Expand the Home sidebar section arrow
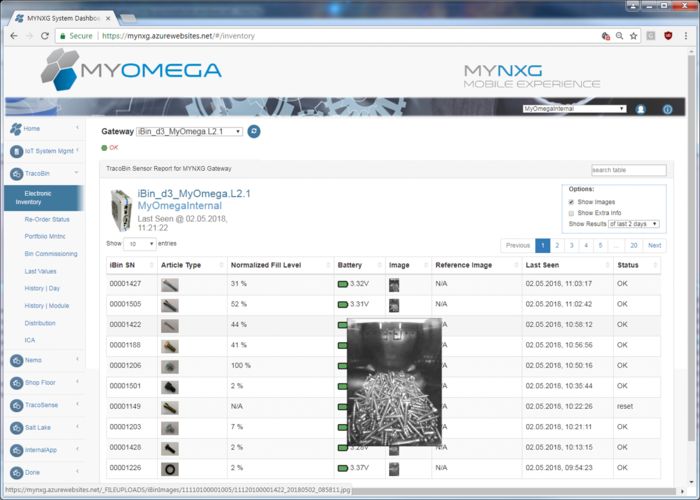 pyautogui.click(x=77, y=128)
